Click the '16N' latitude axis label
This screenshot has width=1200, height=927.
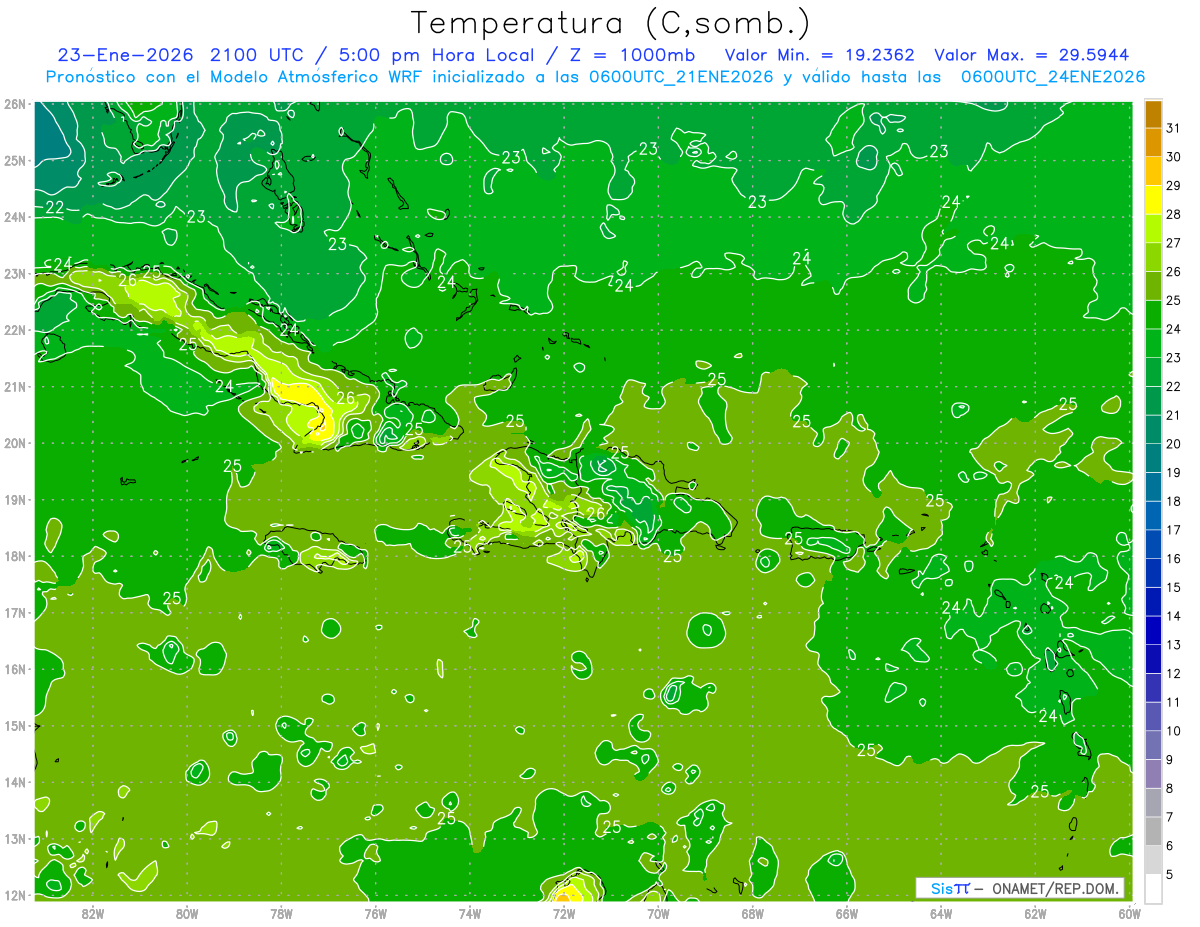14,669
